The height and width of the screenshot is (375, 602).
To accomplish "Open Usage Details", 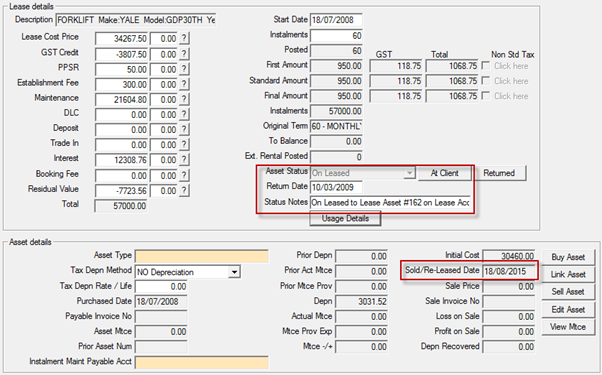I will [x=345, y=218].
